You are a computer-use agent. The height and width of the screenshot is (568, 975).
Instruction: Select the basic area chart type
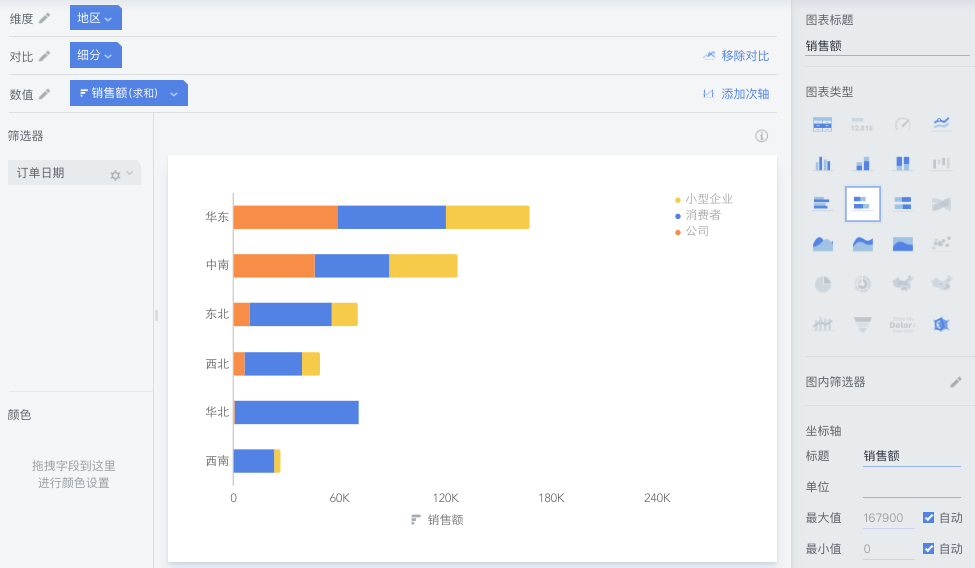(822, 244)
